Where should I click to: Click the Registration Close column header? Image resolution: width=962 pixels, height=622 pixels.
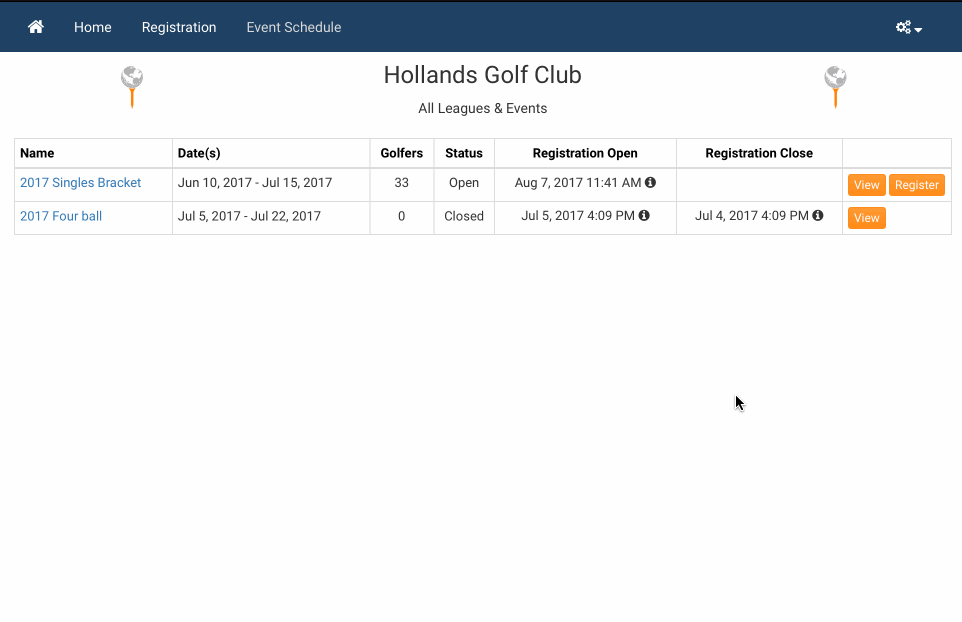pyautogui.click(x=759, y=153)
